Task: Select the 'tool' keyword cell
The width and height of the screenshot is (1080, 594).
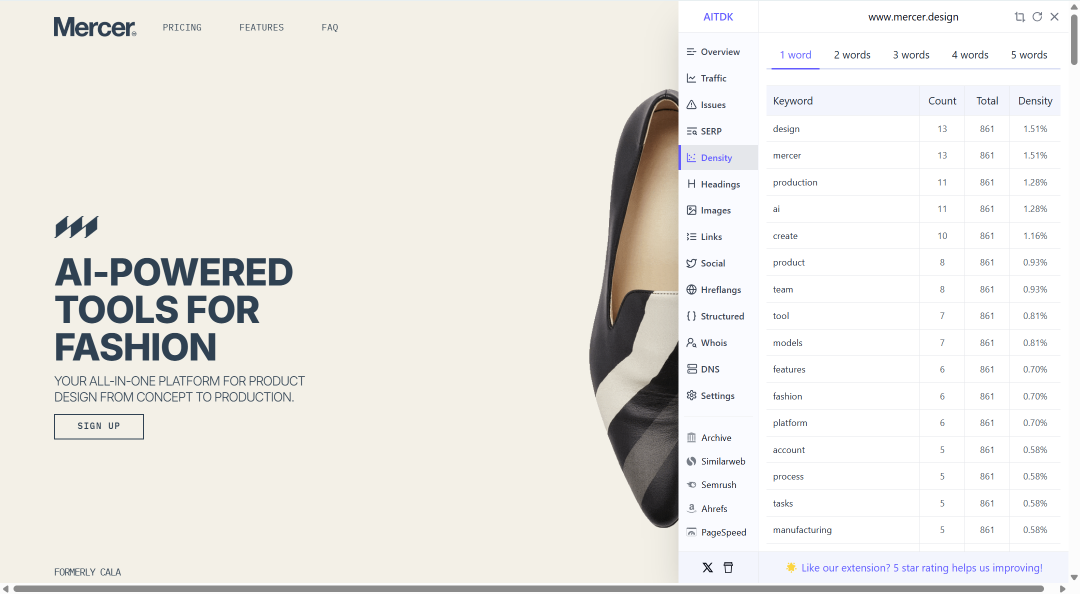Action: [843, 316]
